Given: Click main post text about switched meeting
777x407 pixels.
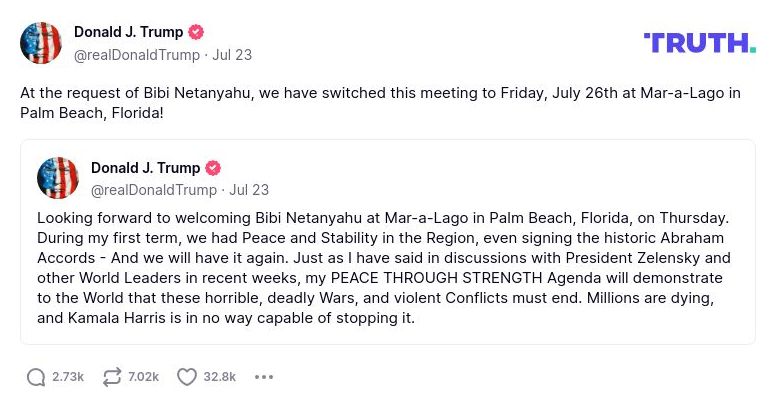Looking at the screenshot, I should coord(380,103).
